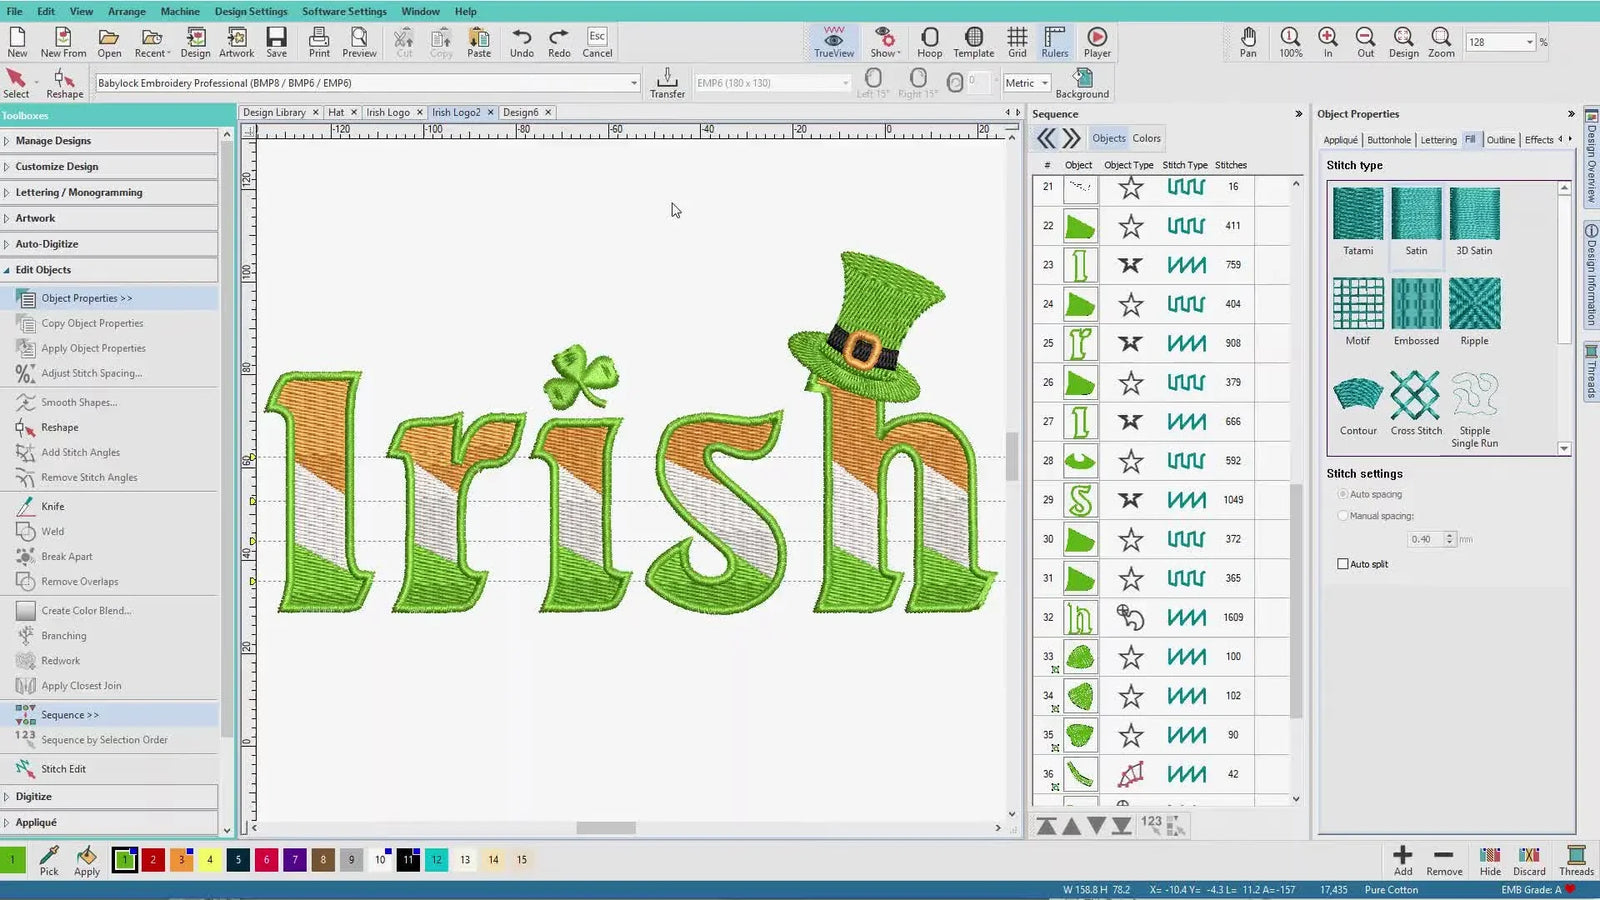Open the Software Settings menu
Image resolution: width=1600 pixels, height=900 pixels.
pos(344,11)
